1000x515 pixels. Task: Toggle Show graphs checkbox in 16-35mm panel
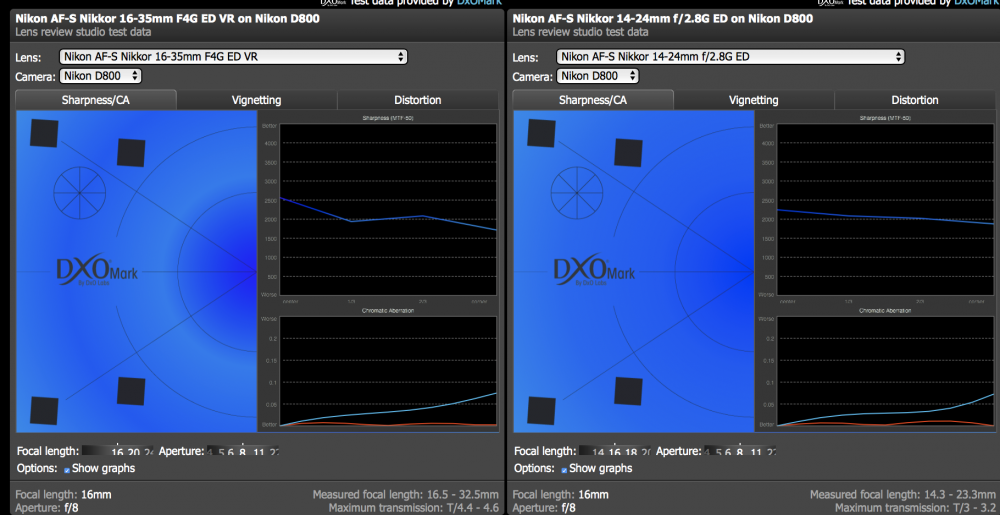(x=67, y=470)
